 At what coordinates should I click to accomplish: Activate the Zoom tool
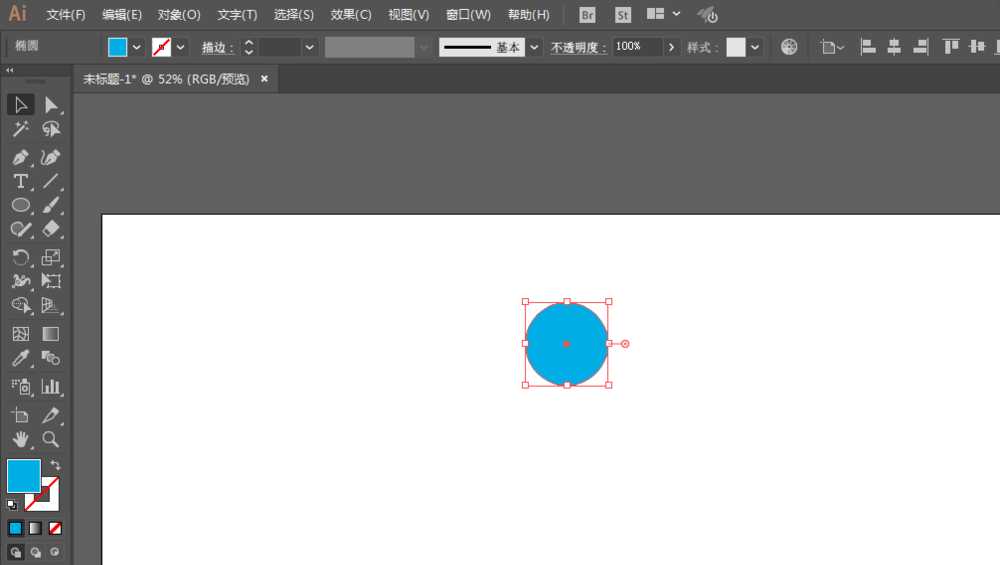(51, 439)
